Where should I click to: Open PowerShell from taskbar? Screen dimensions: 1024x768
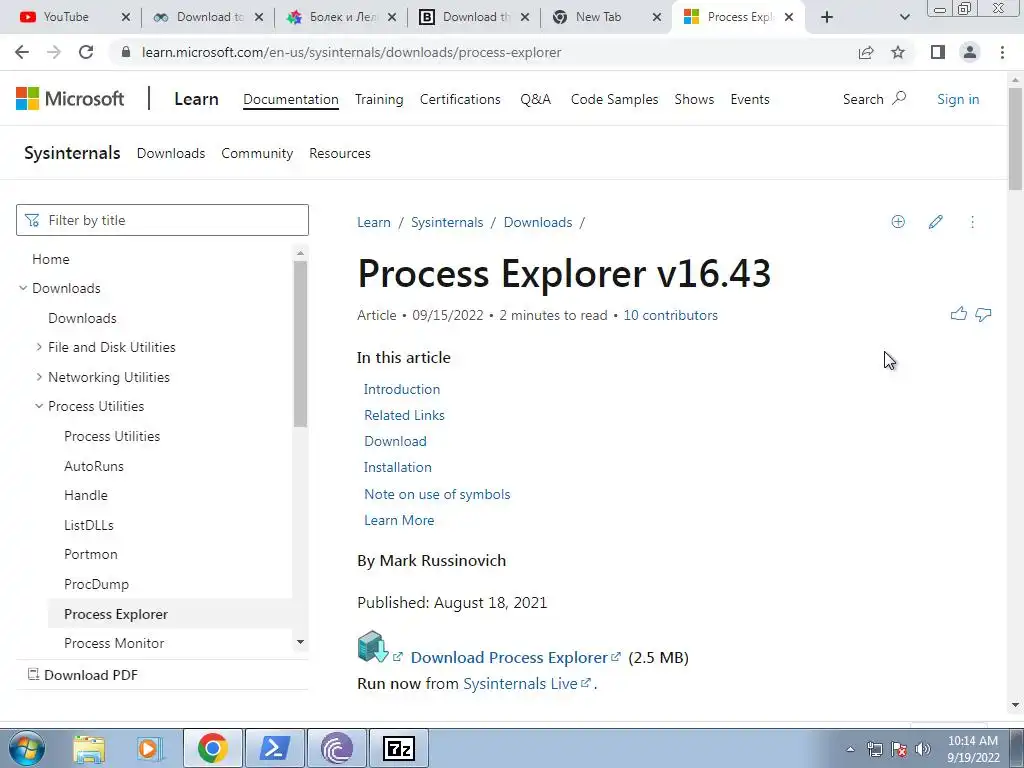click(275, 748)
